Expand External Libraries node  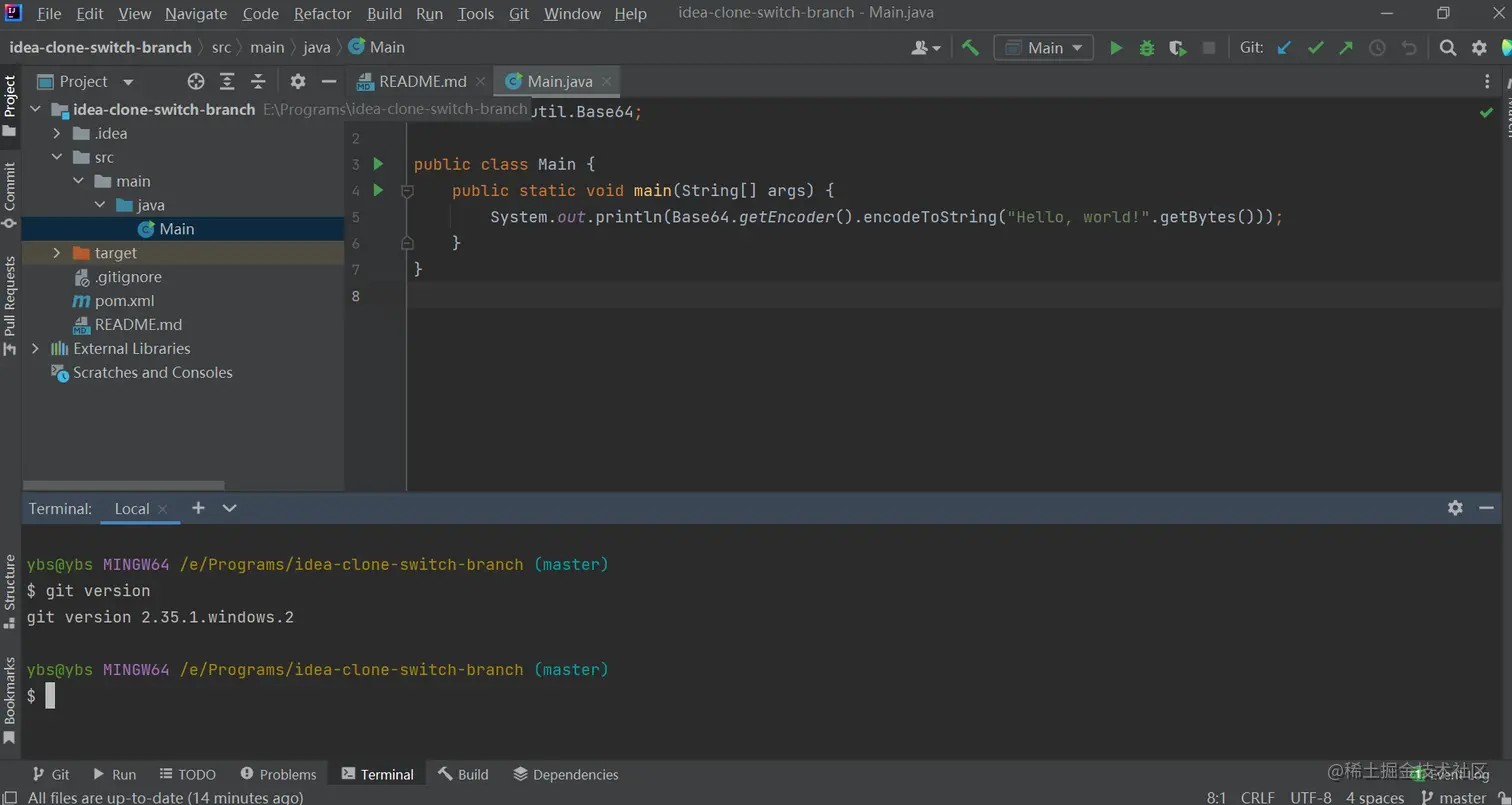(36, 348)
